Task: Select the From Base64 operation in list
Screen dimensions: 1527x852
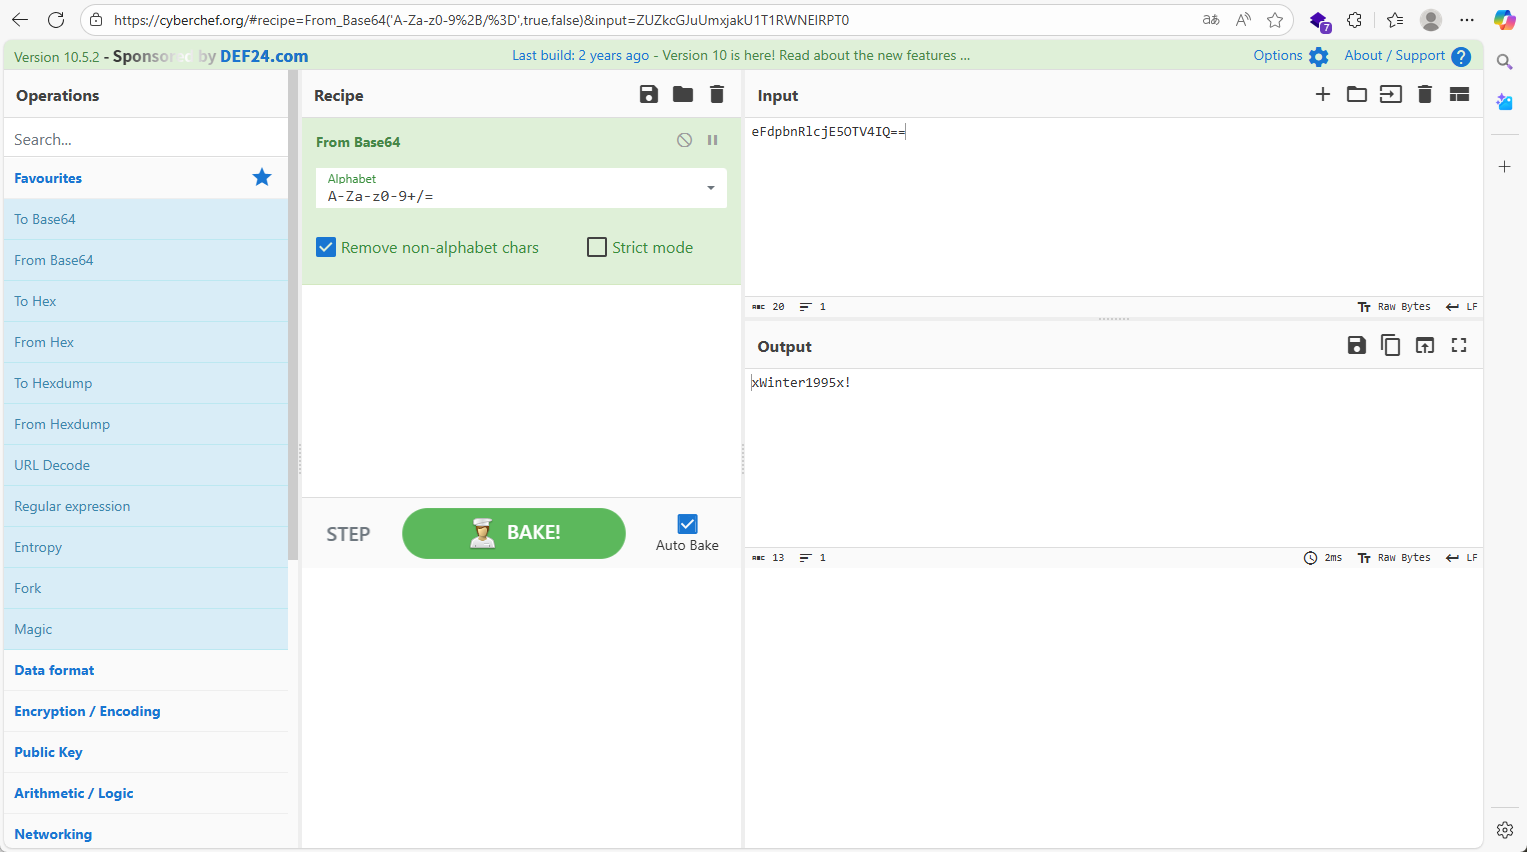Action: [x=146, y=260]
